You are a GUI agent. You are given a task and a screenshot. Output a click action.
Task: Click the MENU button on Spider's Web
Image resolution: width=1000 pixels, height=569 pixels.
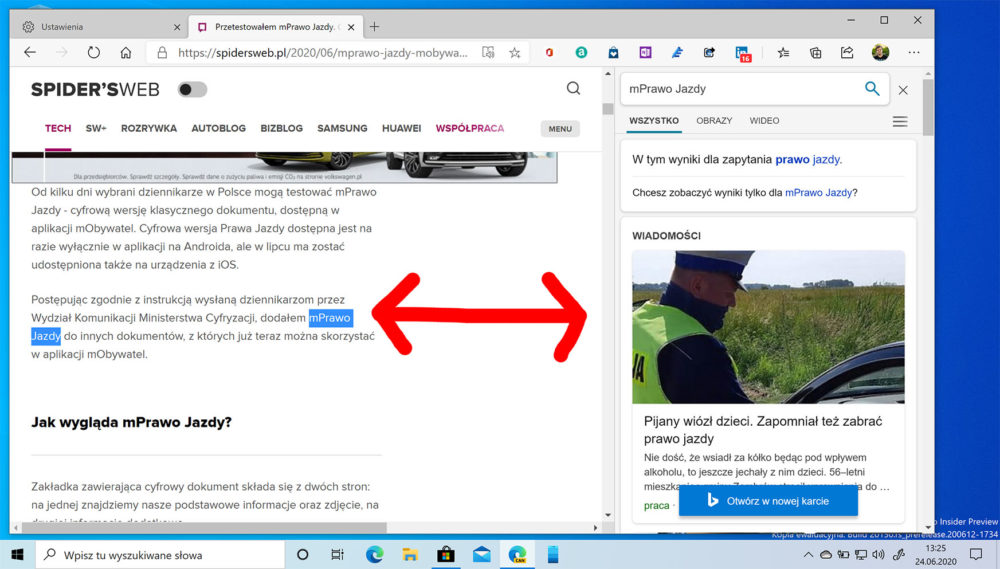pos(560,129)
